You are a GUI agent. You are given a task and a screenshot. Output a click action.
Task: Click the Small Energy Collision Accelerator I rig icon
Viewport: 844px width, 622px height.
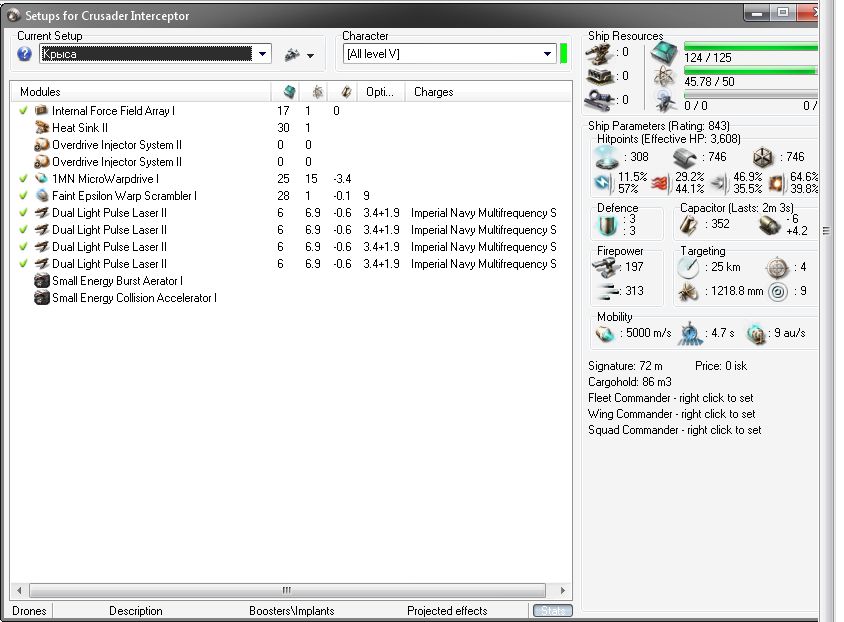click(41, 298)
